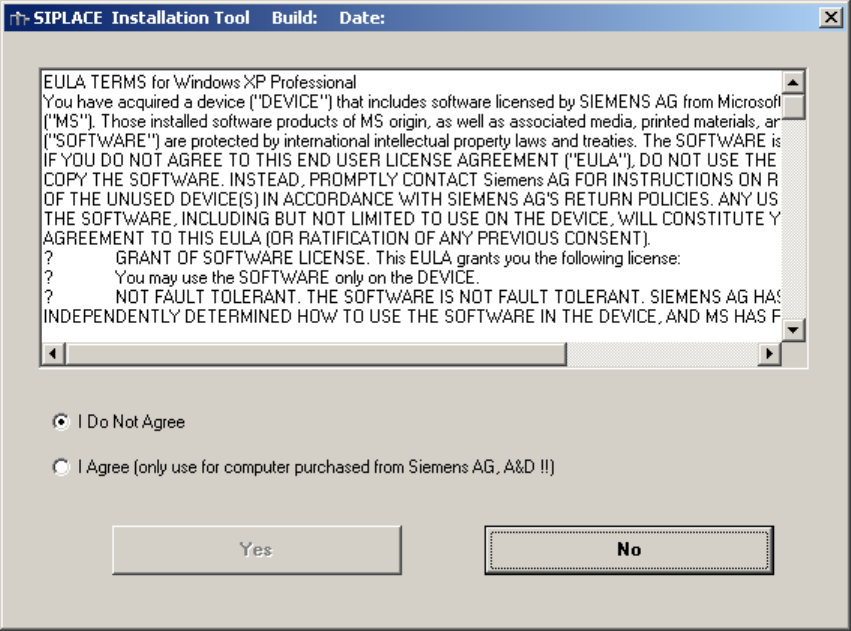Click the disabled Yes button
The height and width of the screenshot is (631, 851).
(257, 550)
